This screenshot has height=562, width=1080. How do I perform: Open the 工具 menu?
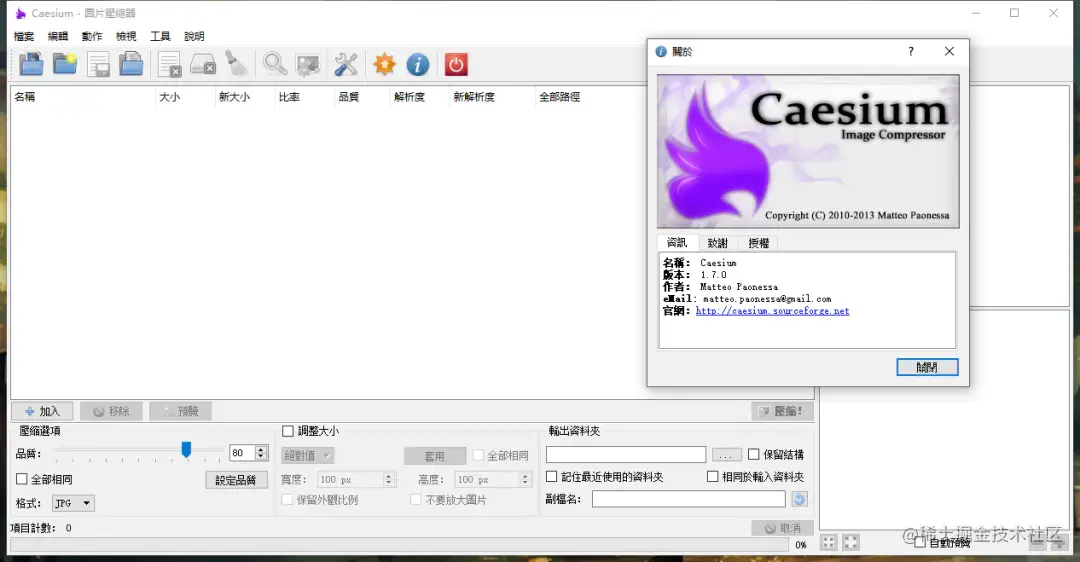click(160, 36)
